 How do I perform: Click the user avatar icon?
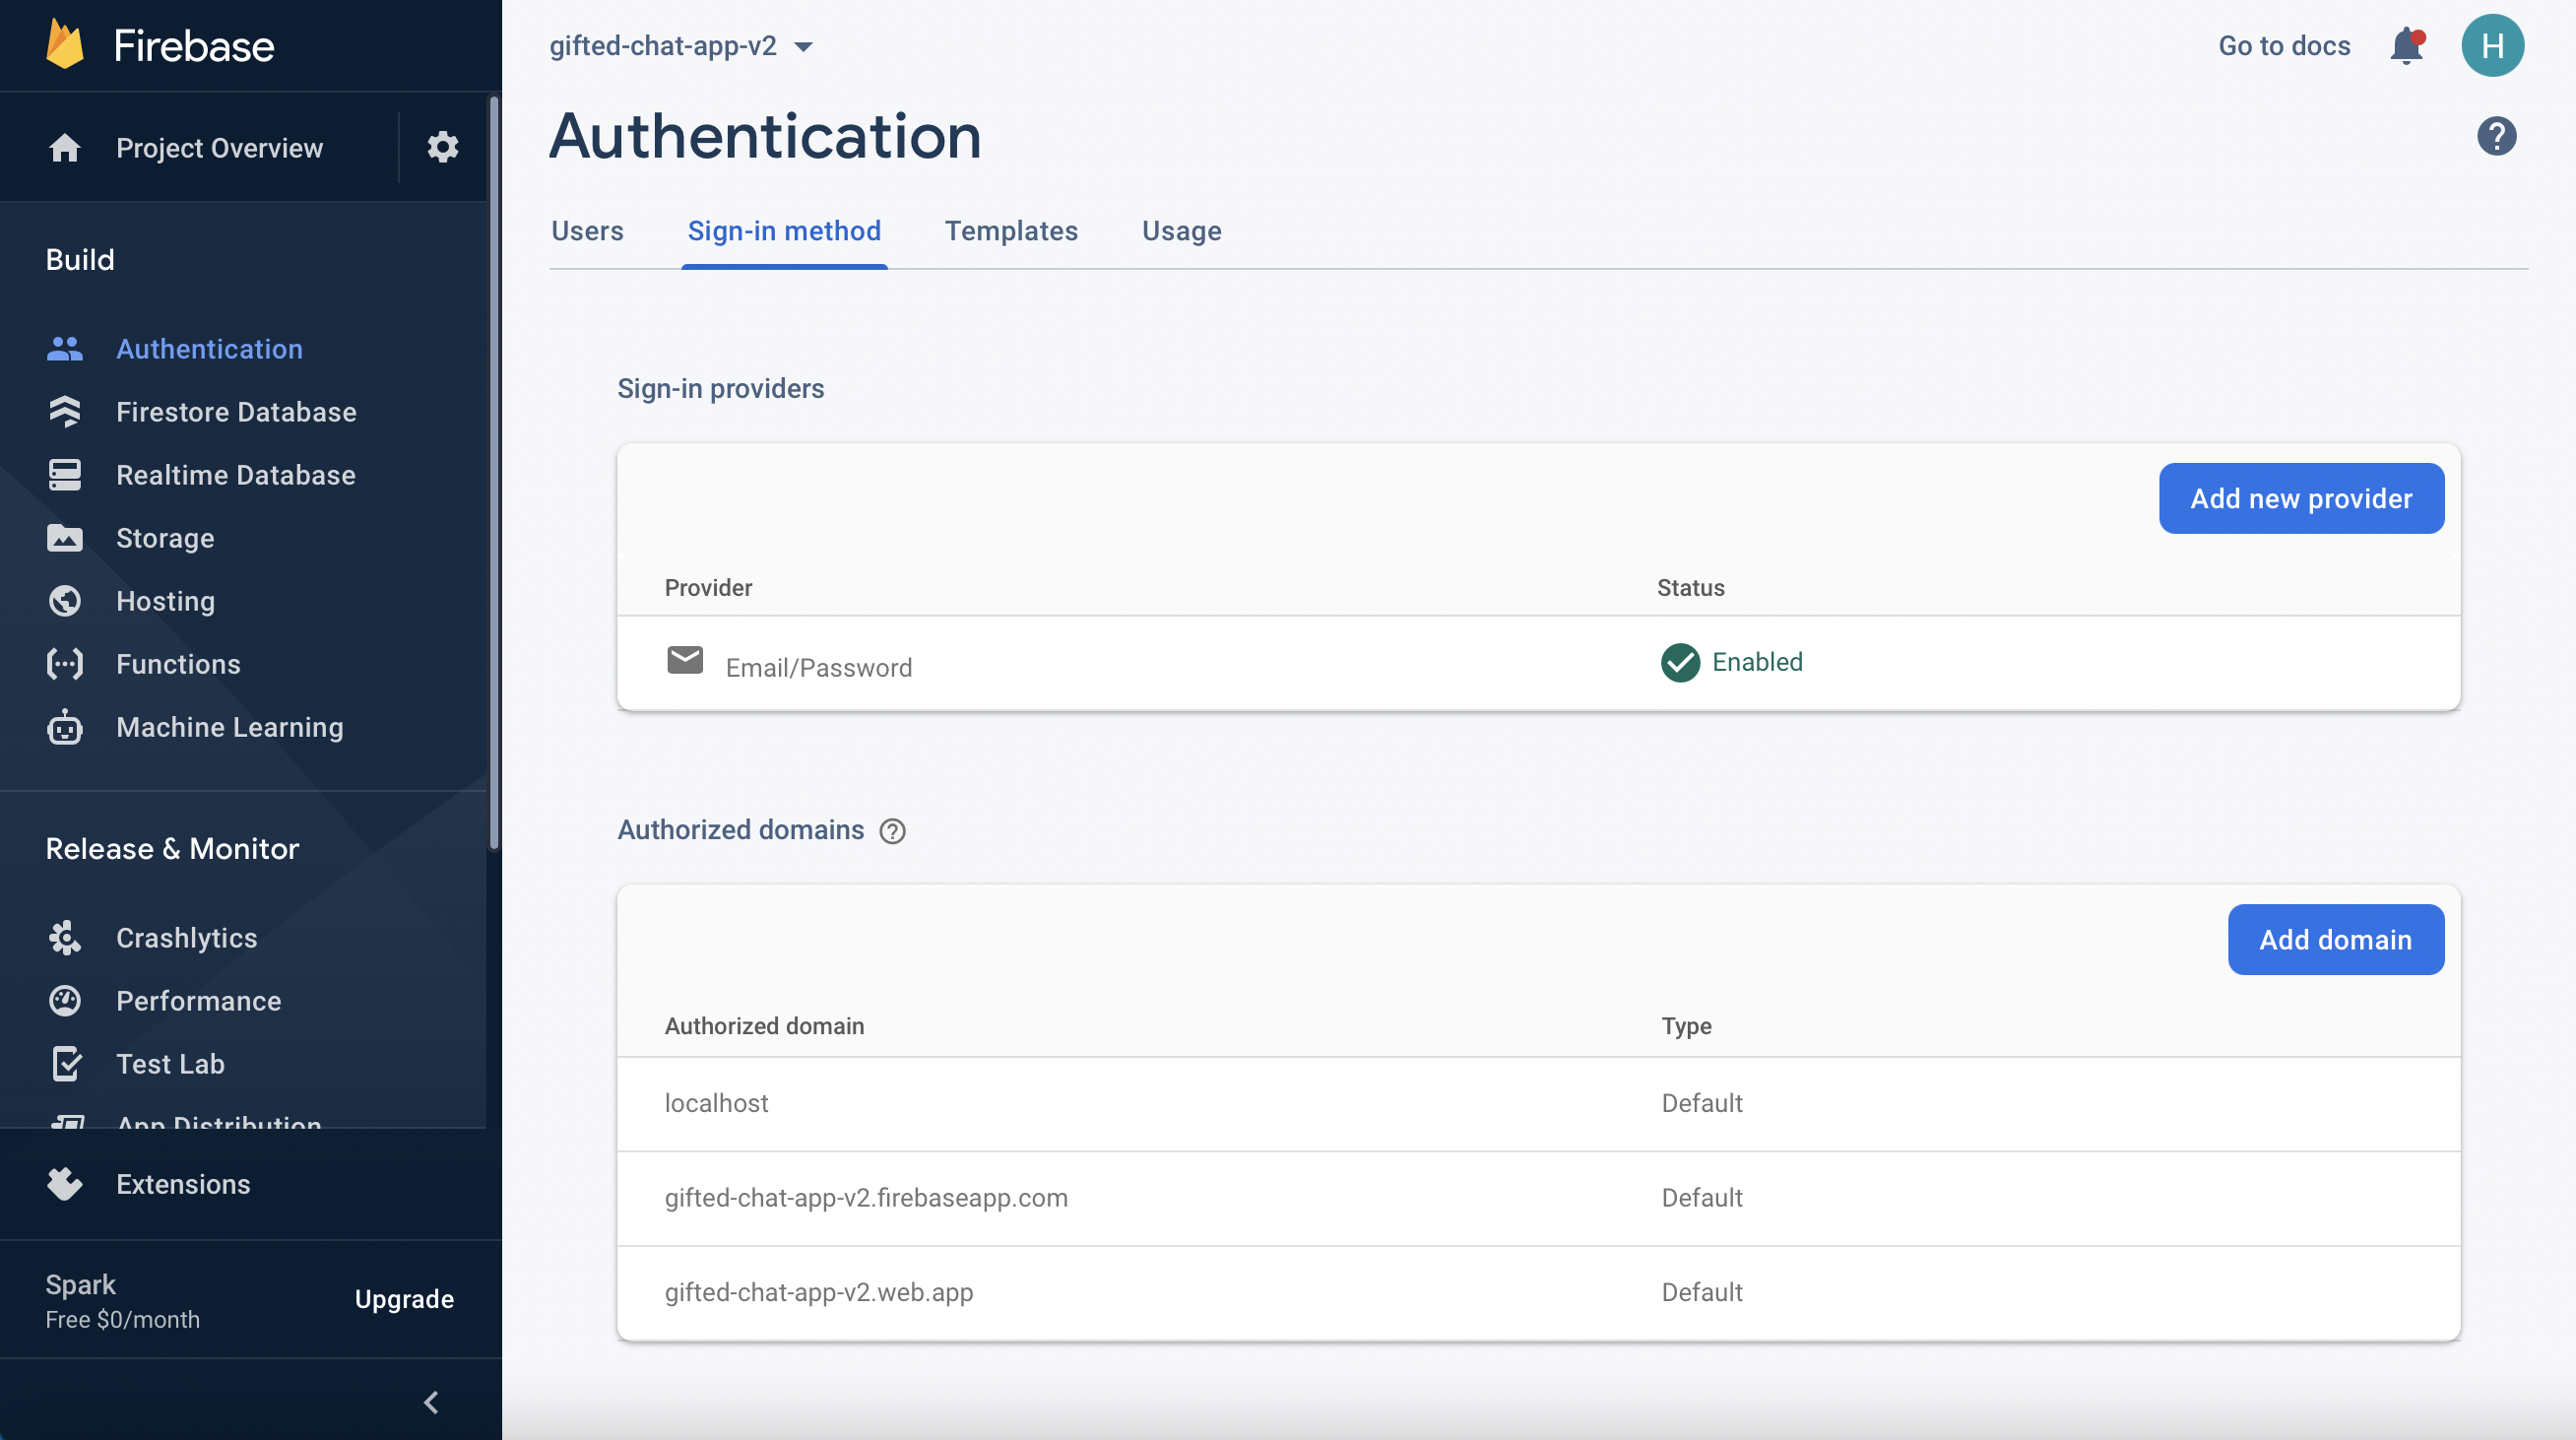click(2491, 46)
